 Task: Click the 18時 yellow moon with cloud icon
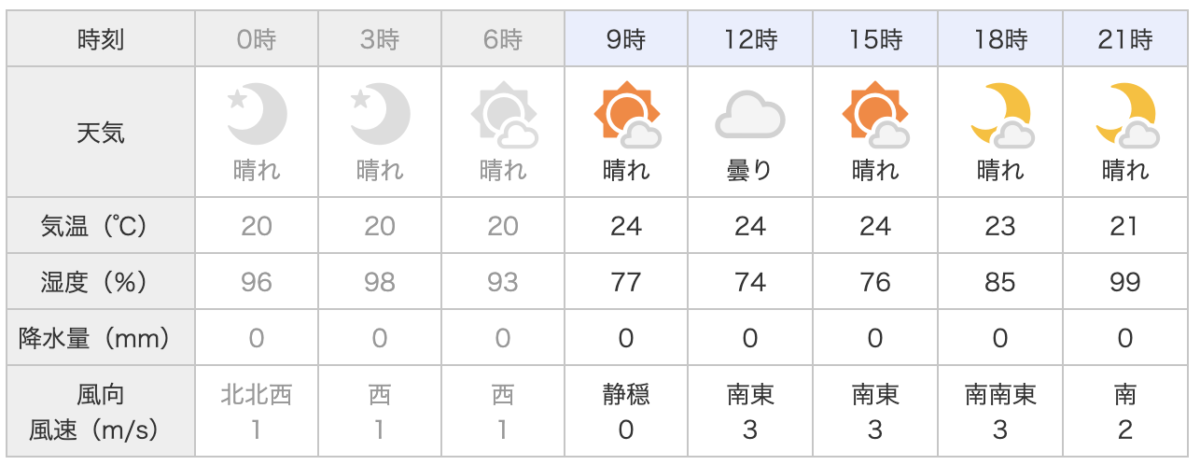point(1000,115)
